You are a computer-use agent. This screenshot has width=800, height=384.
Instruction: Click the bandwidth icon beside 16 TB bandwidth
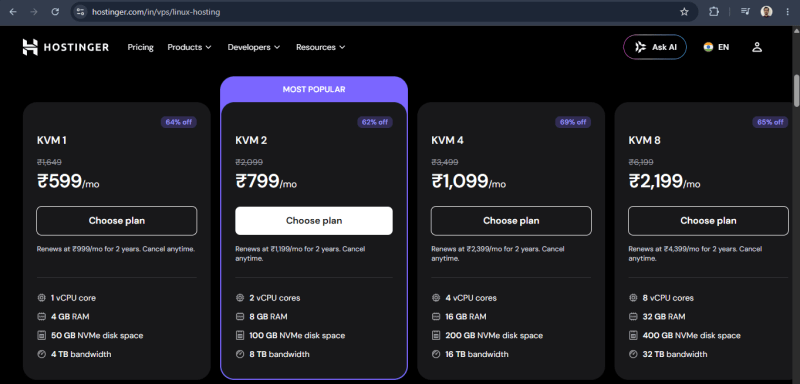[436, 354]
